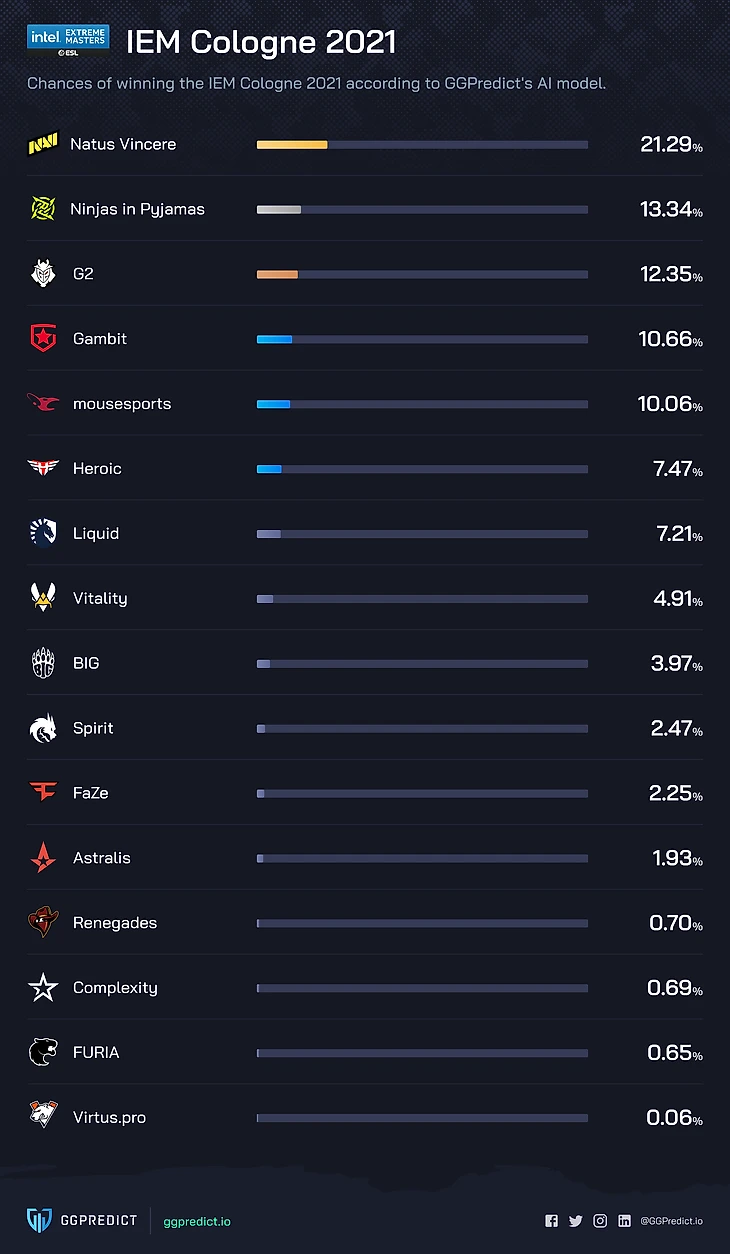Open the ggpredict.io link
Screen dimensions: 730x1254
tap(197, 1221)
